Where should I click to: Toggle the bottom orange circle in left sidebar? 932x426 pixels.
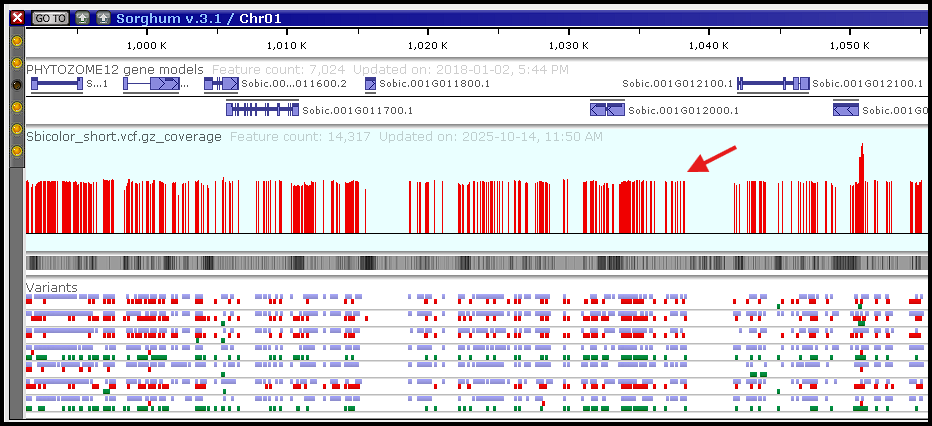click(x=17, y=151)
